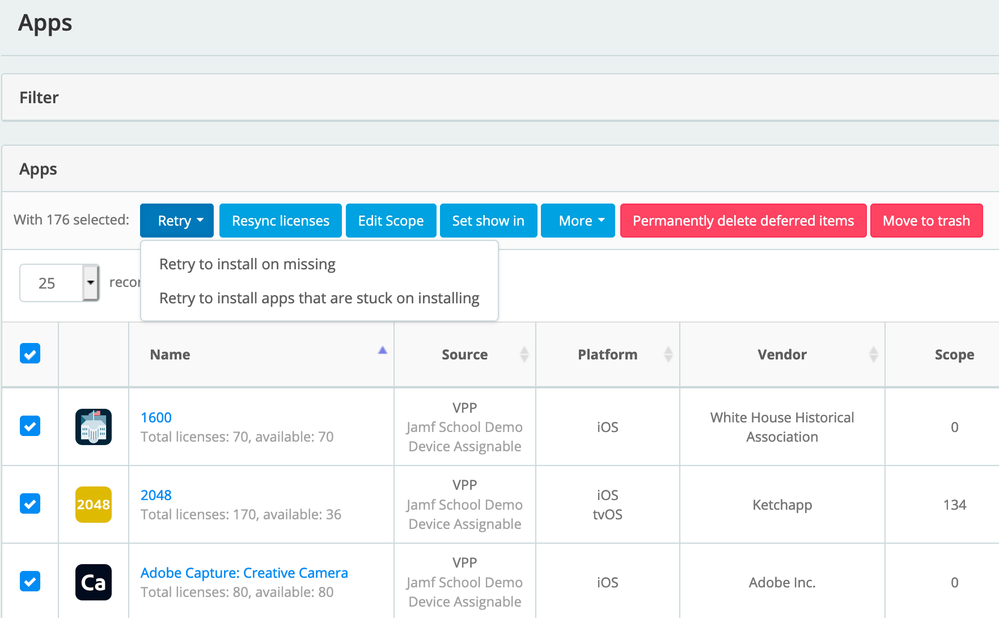This screenshot has height=618, width=999.
Task: Open the 2048 app link
Action: [x=156, y=495]
